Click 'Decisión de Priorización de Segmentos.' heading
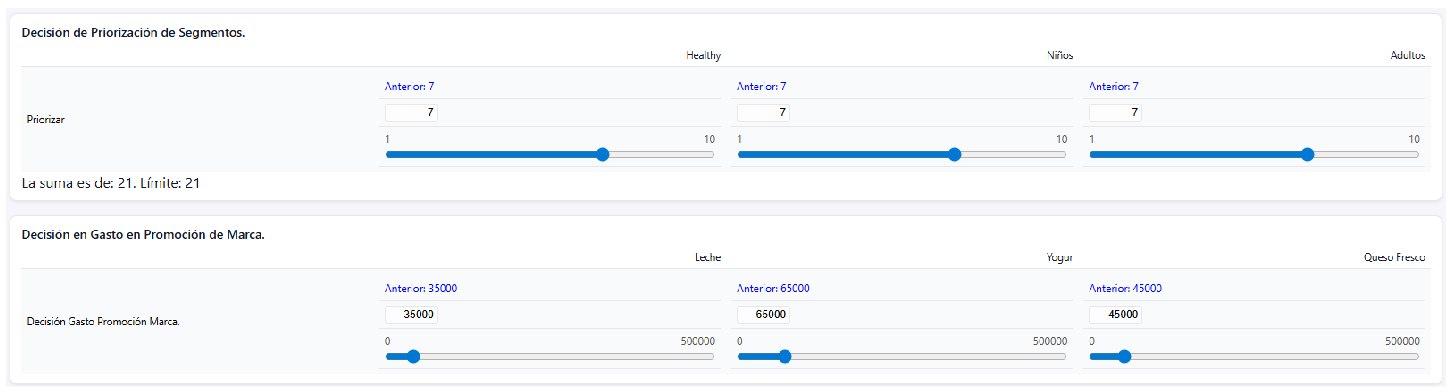The height and width of the screenshot is (392, 1452). [133, 32]
